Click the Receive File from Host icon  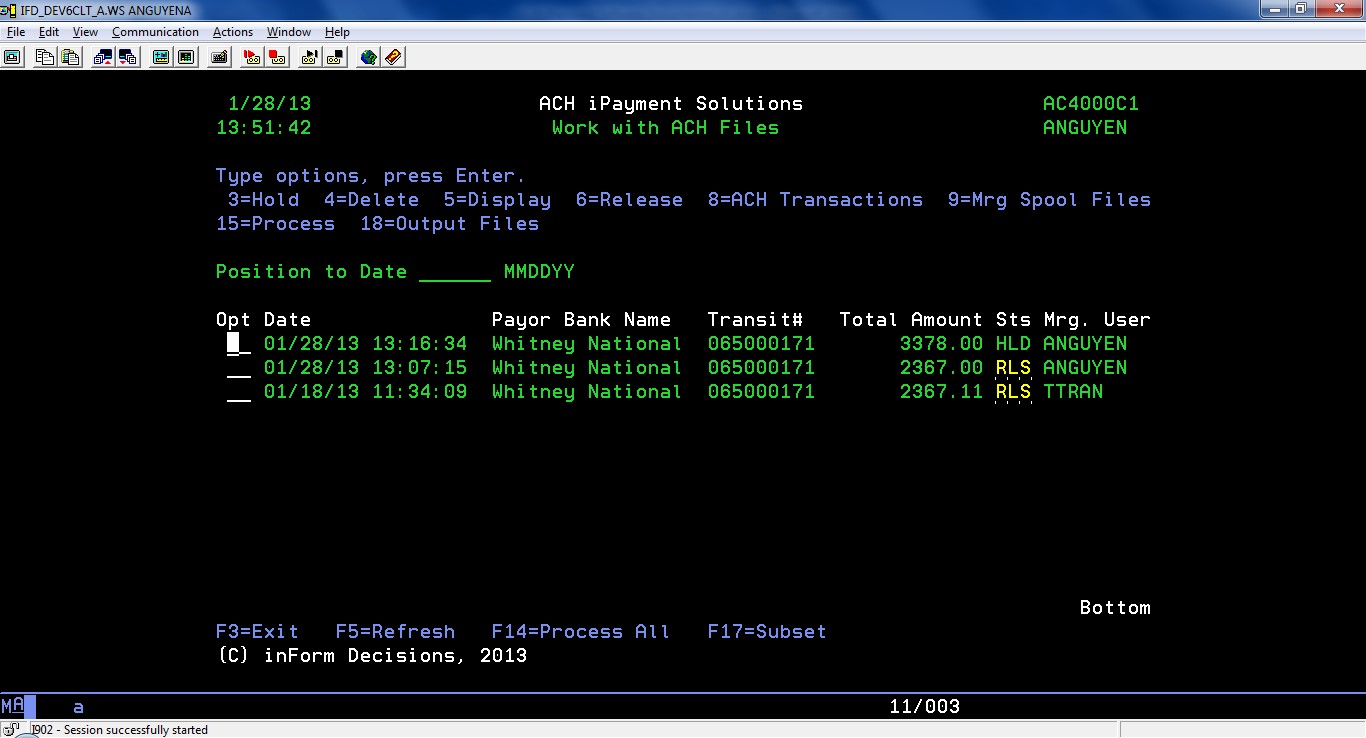tap(127, 57)
